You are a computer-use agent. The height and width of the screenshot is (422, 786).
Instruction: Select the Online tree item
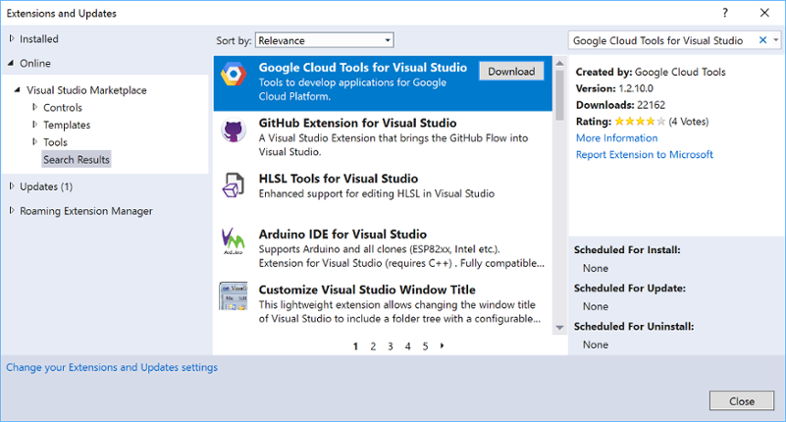pos(35,63)
